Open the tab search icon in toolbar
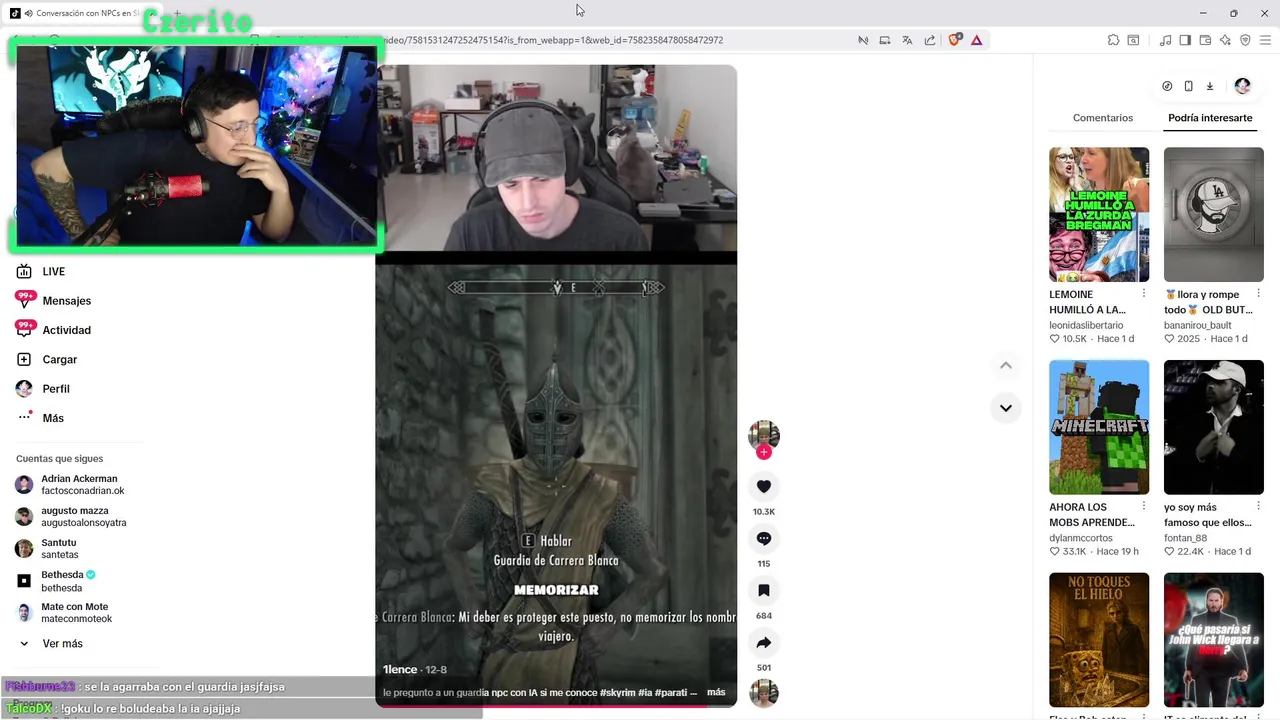1280x720 pixels. (1133, 40)
